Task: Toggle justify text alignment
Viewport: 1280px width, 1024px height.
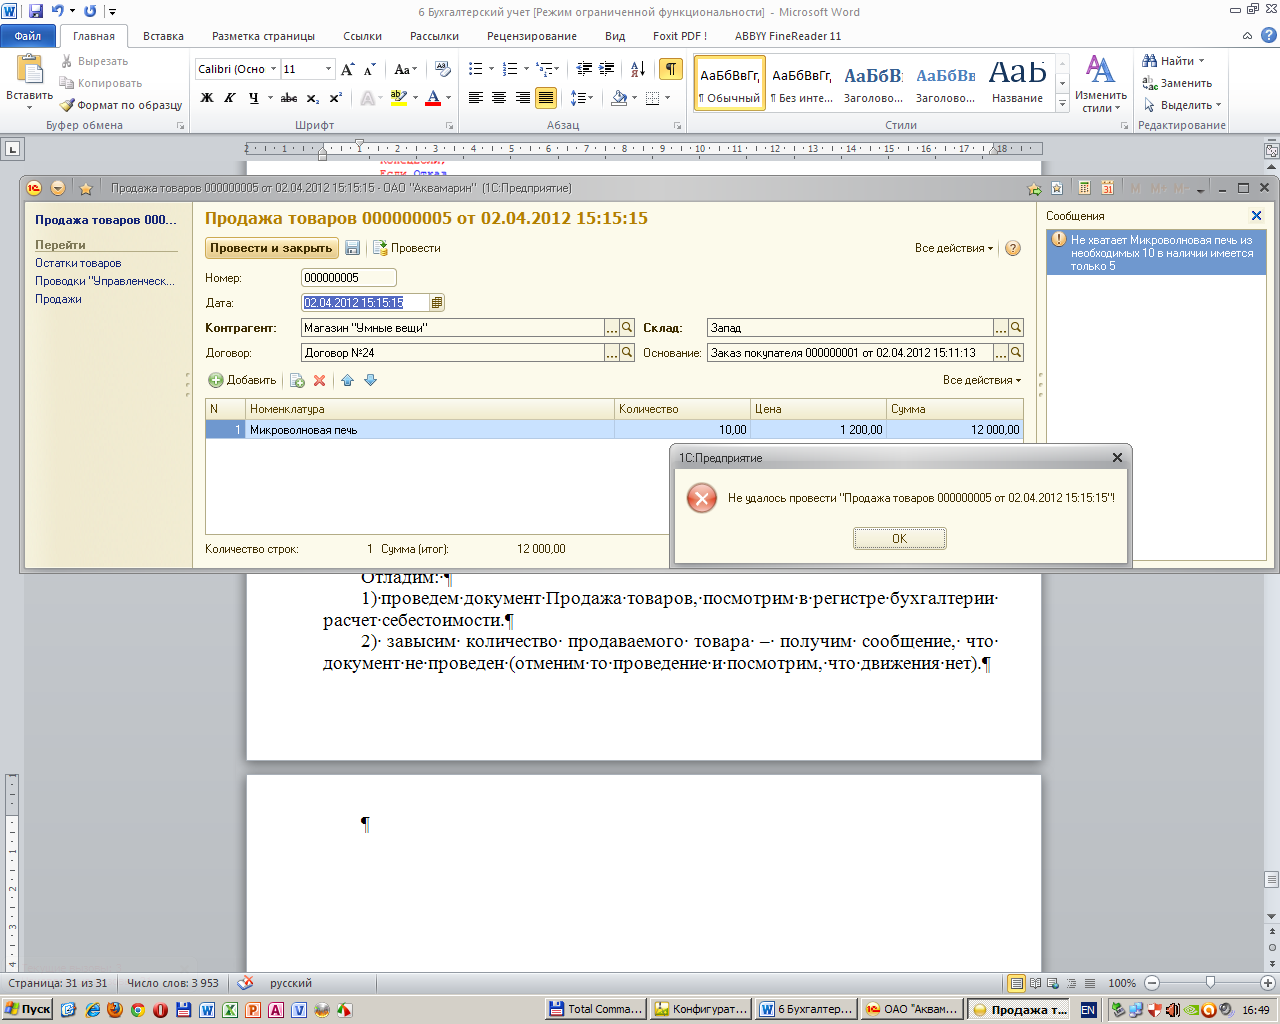Action: 546,98
